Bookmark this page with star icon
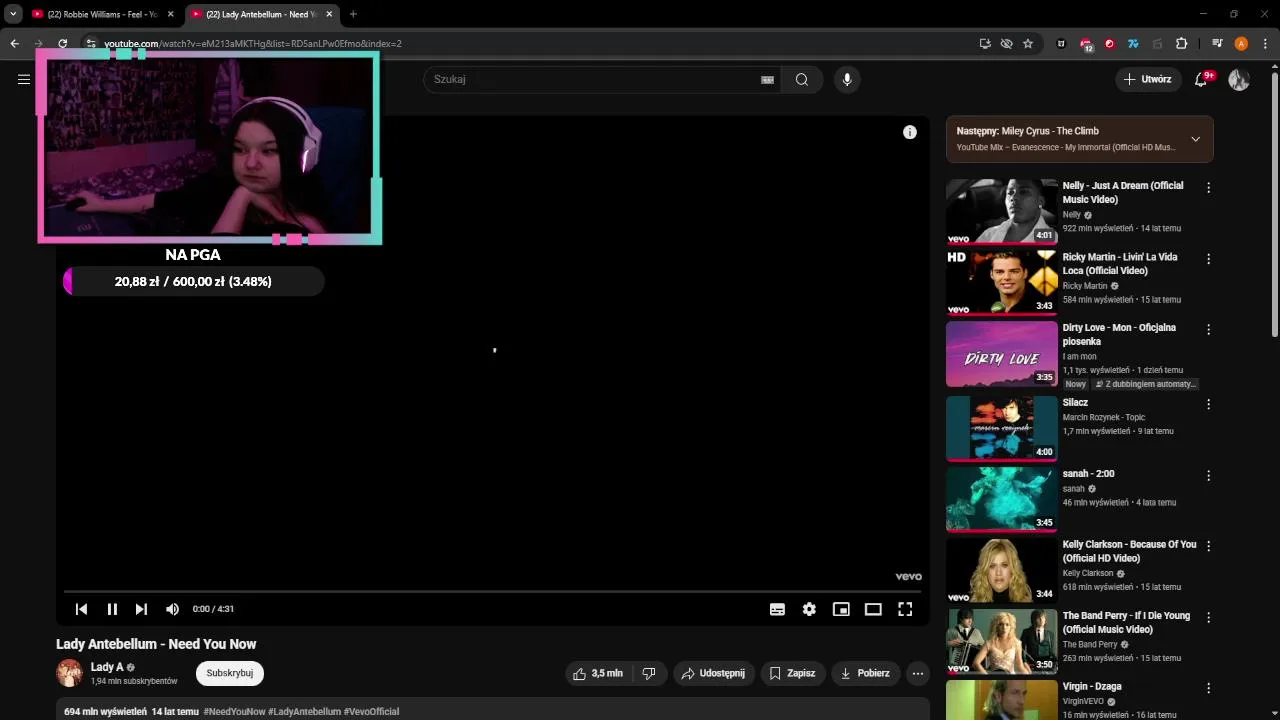The width and height of the screenshot is (1280, 720). (x=1028, y=43)
